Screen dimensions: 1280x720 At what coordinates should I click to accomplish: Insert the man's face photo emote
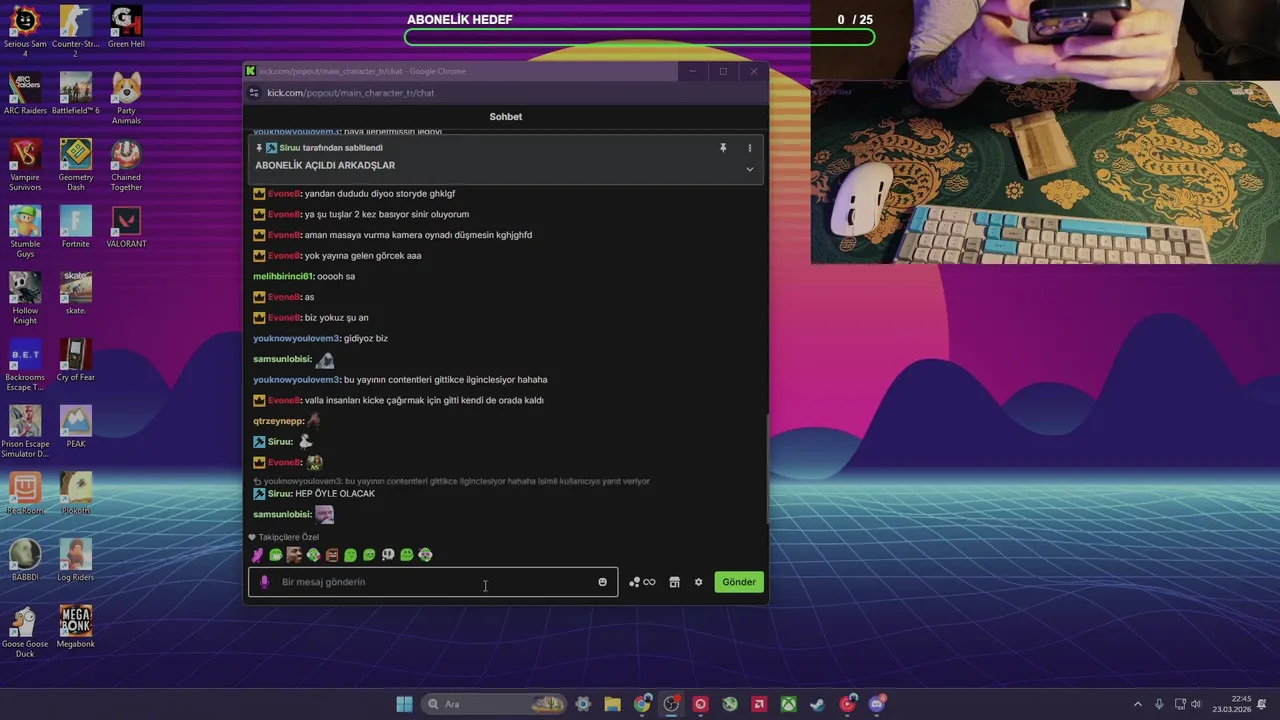pos(294,555)
